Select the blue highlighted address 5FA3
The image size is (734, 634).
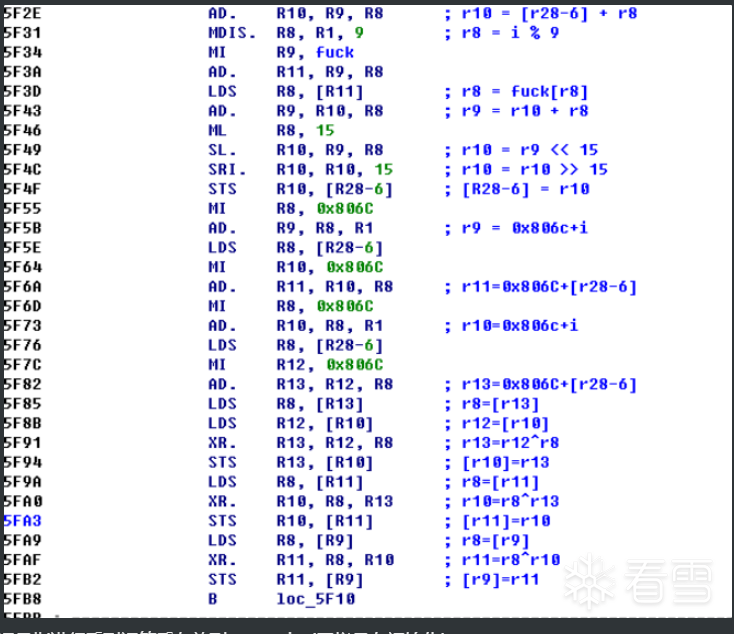(x=22, y=521)
